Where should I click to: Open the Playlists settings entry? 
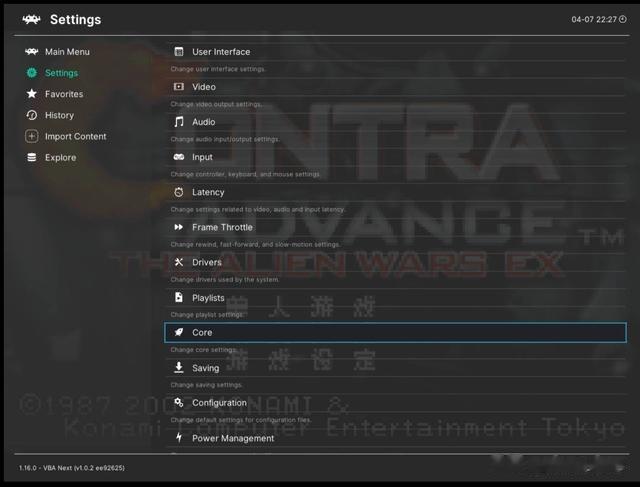coord(396,297)
